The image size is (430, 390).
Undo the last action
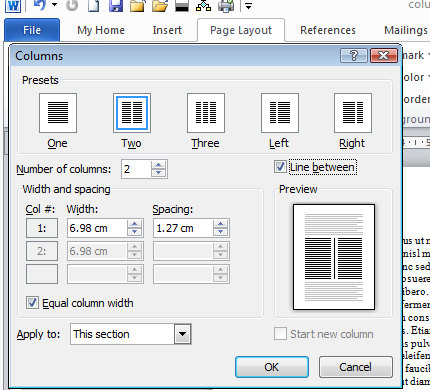pos(39,5)
